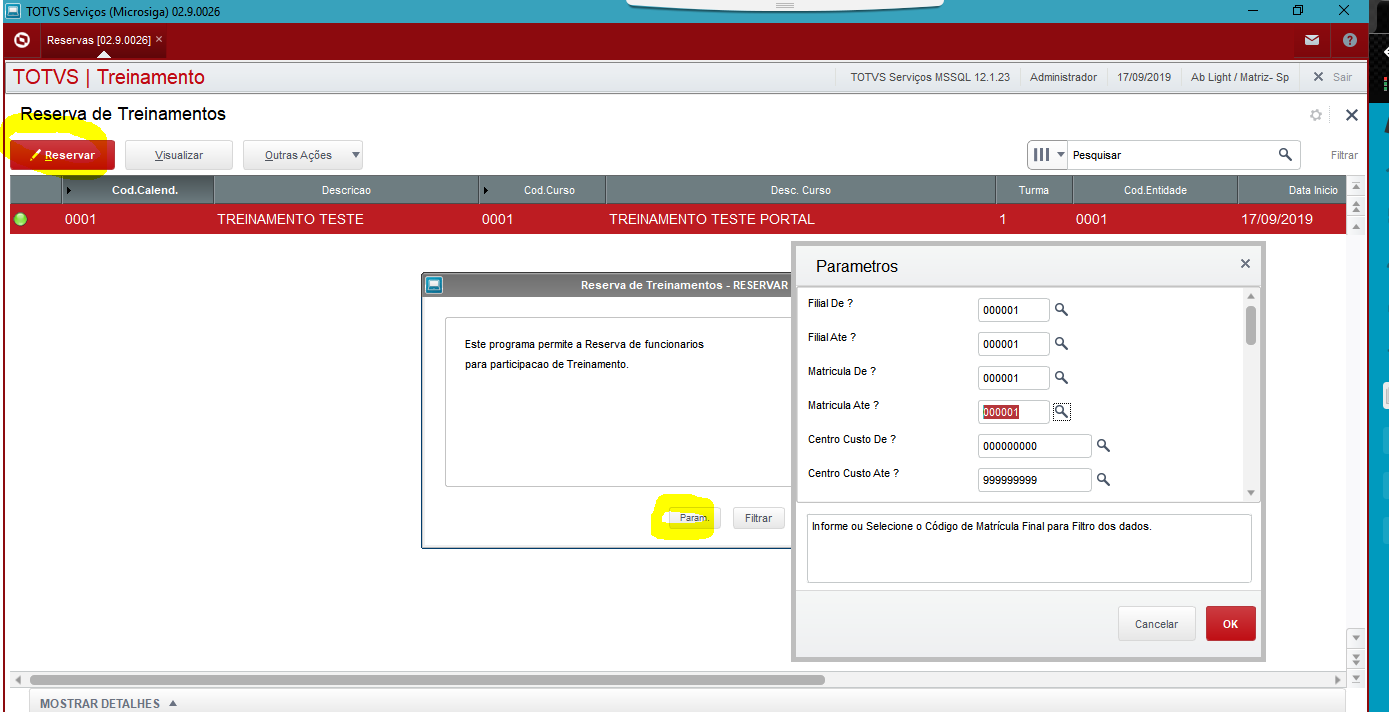This screenshot has height=712, width=1389.
Task: Click lookup magnifier for Centro Custo Ate
Action: (1104, 480)
